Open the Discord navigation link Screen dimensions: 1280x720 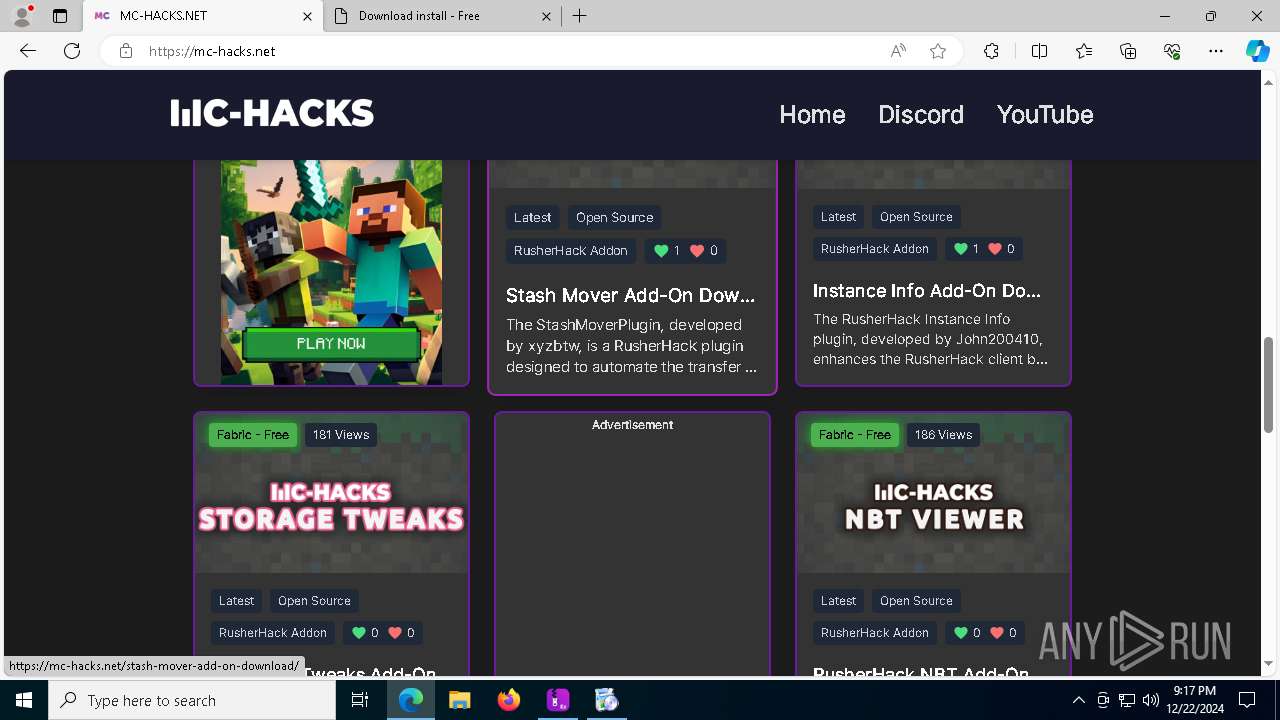coord(921,114)
